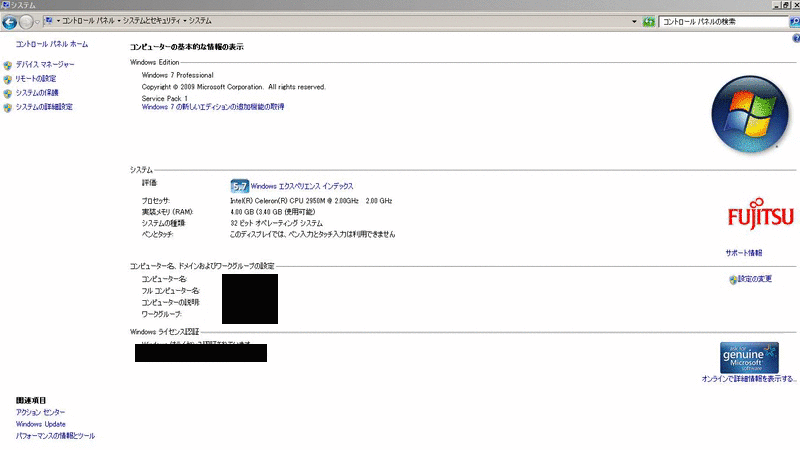The width and height of the screenshot is (800, 450).
Task: Open the address bar history dropdown arrow
Action: (634, 21)
